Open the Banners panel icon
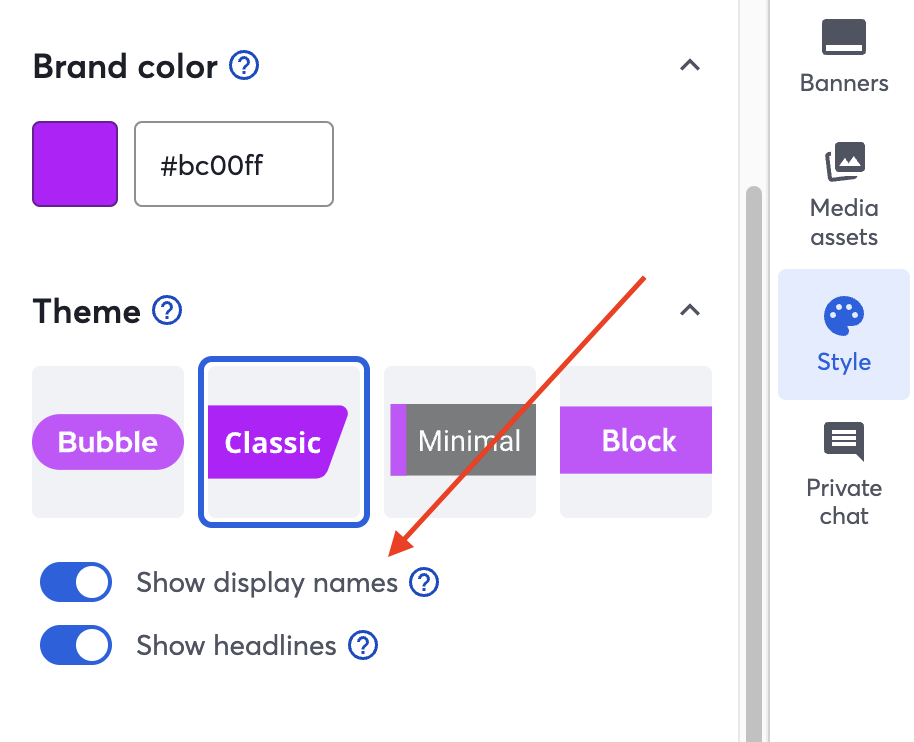The width and height of the screenshot is (914, 742). coord(844,40)
